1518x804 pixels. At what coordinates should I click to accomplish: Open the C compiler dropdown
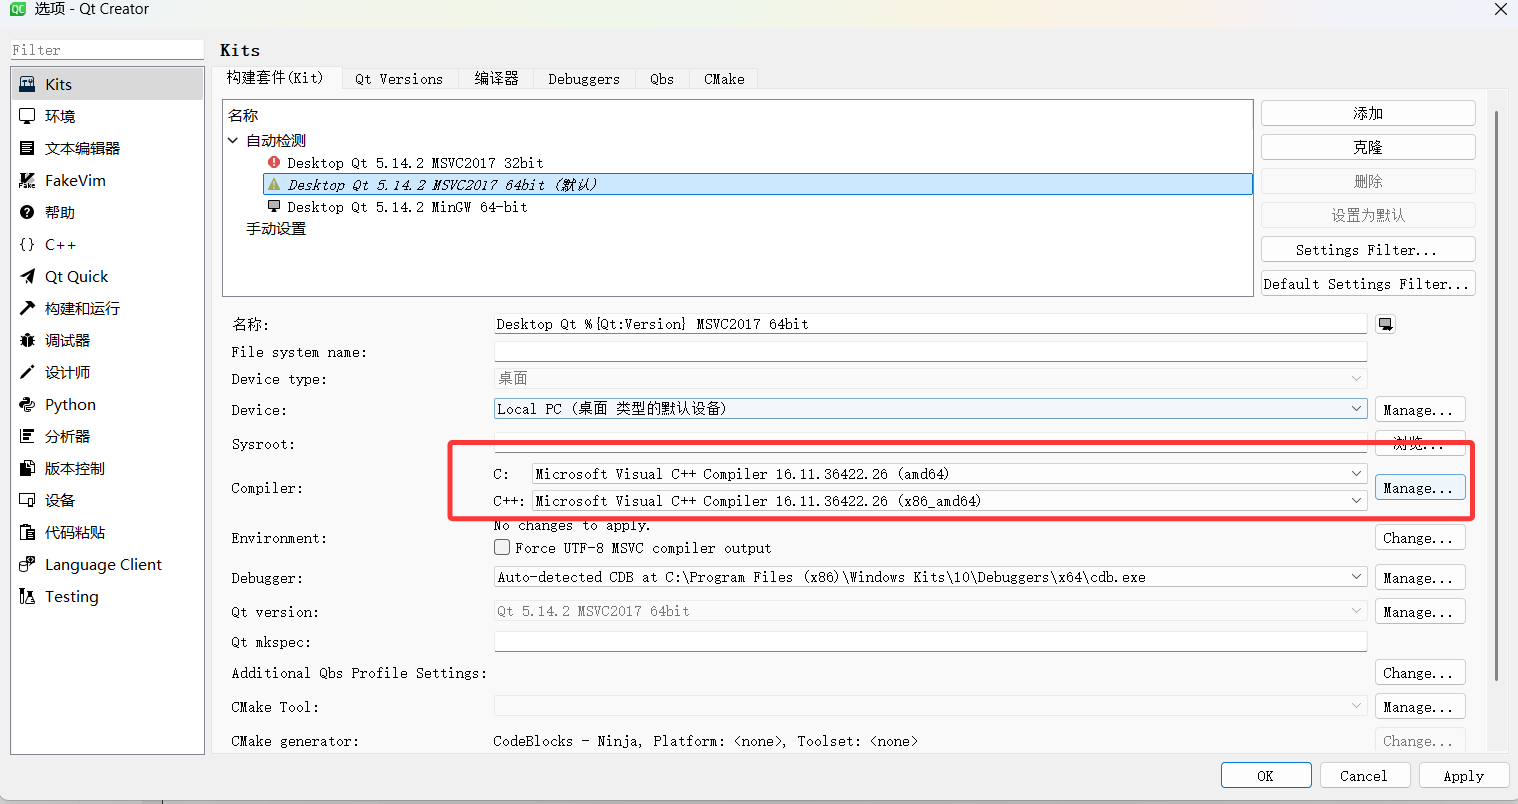pos(949,474)
